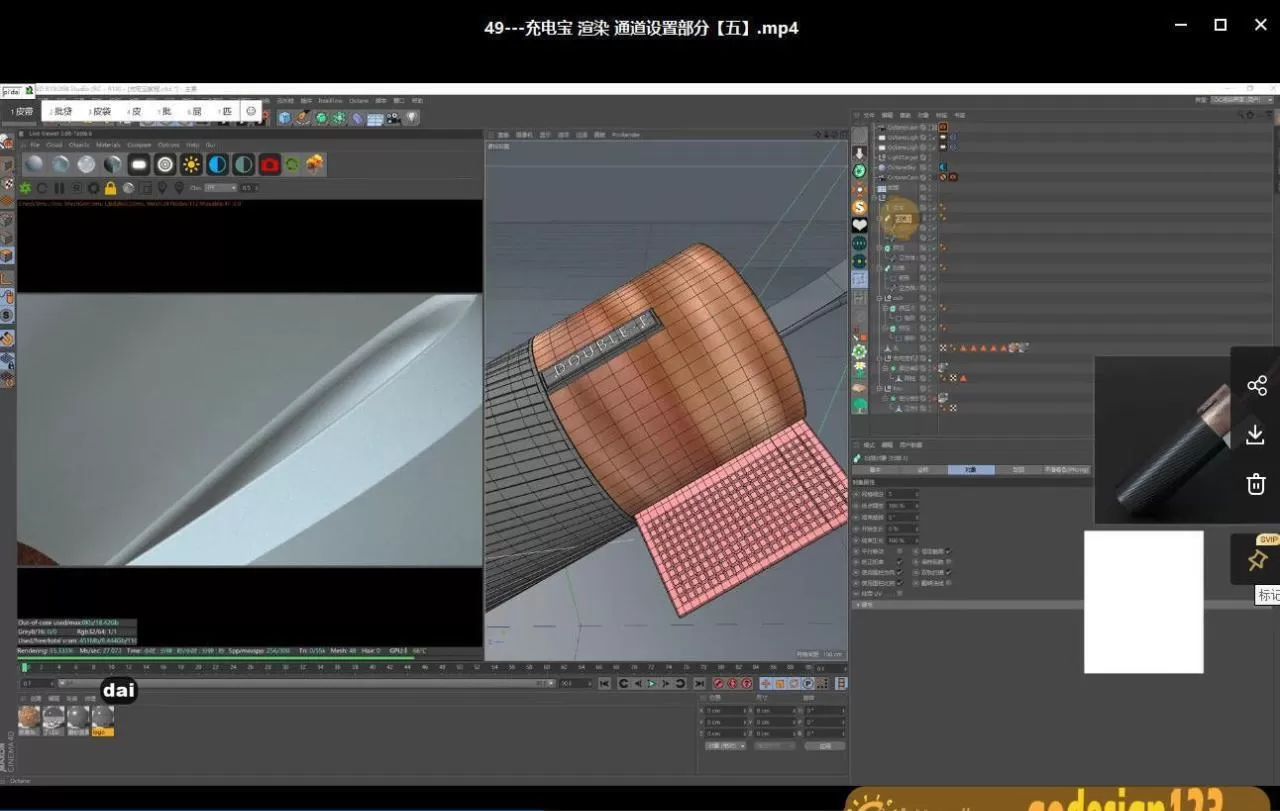The image size is (1280, 811).
Task: Expand the LightTarget object's hierarchy arrow
Action: point(875,157)
